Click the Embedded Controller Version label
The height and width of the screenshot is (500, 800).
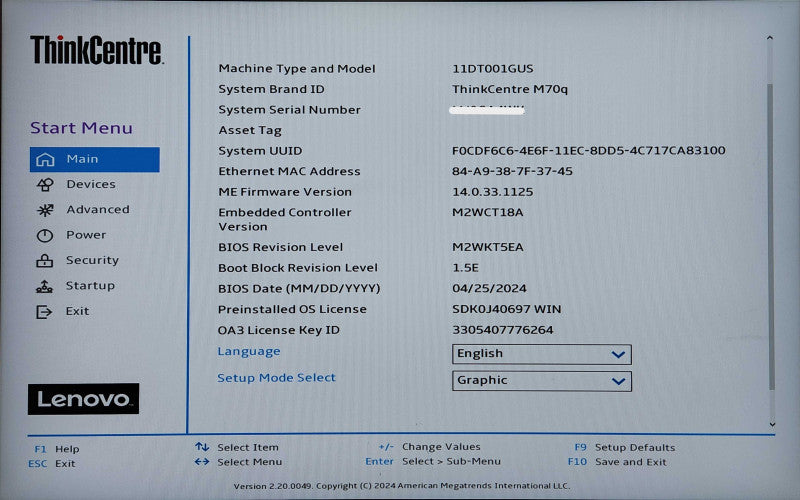point(285,219)
